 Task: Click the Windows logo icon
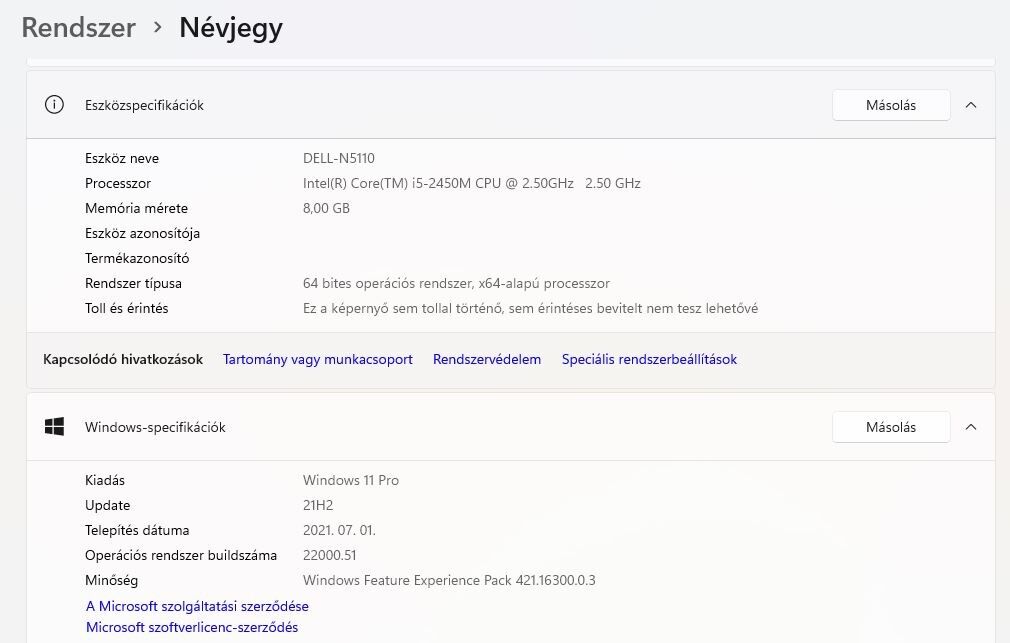(55, 427)
